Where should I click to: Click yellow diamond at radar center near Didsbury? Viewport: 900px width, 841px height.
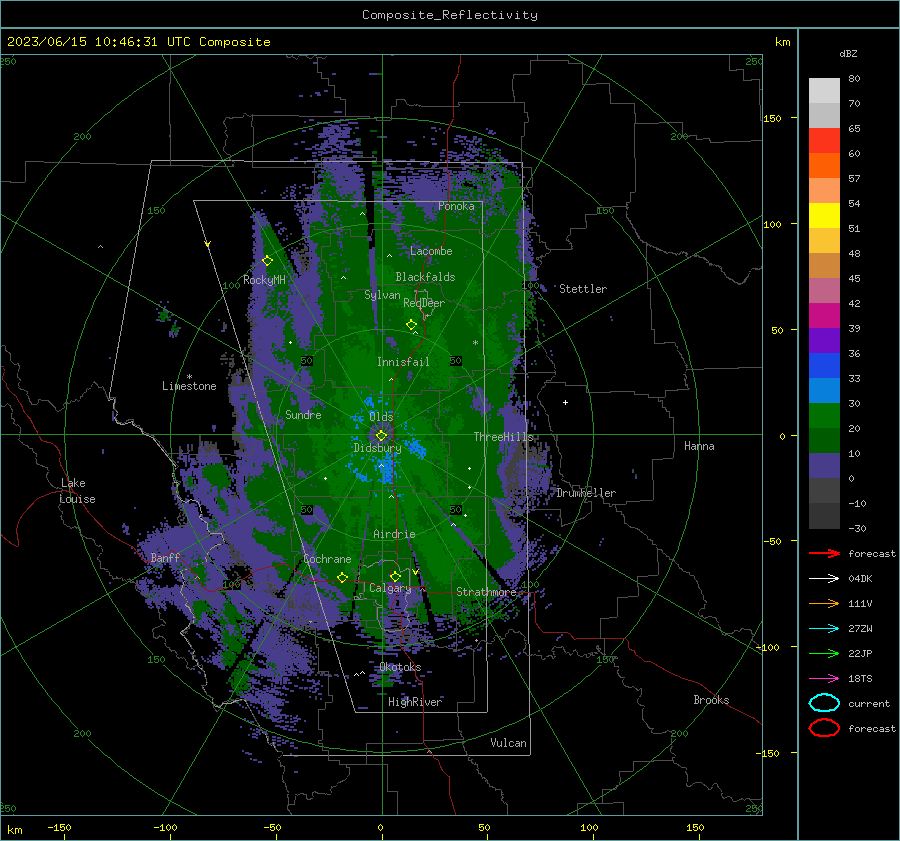381,436
